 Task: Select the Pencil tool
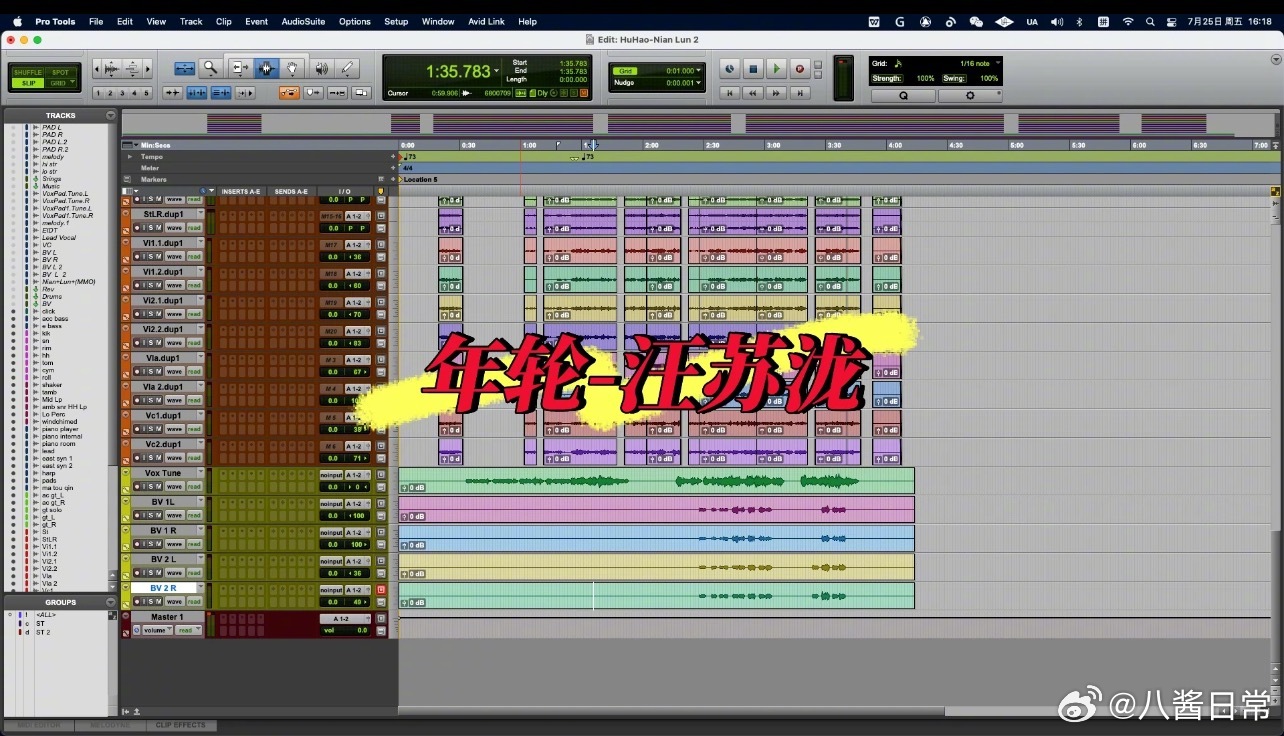point(347,68)
